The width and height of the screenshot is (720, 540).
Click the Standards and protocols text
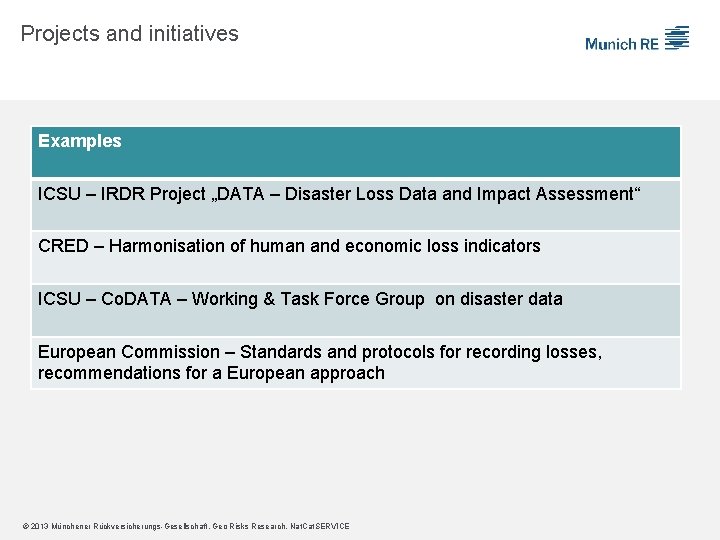coord(338,352)
